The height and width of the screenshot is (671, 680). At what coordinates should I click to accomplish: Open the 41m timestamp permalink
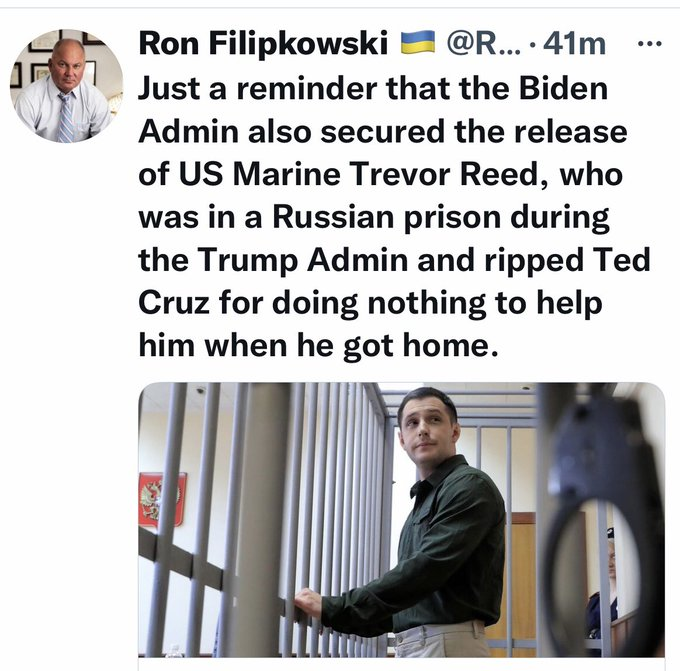574,43
